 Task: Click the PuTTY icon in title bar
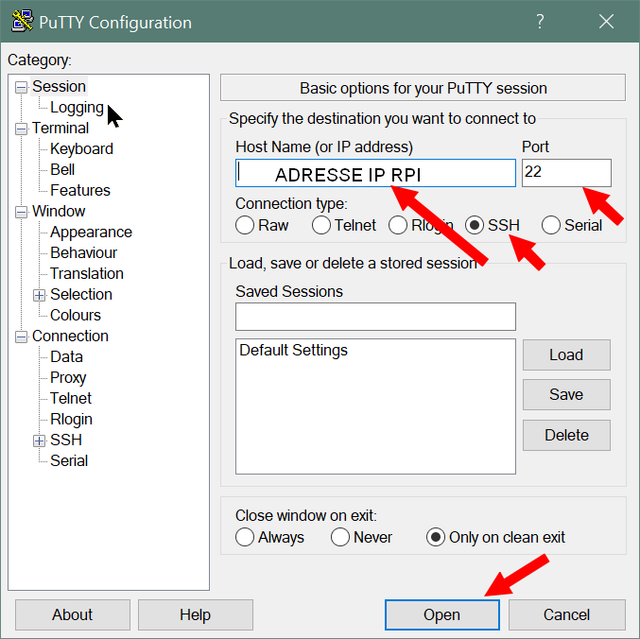[22, 21]
